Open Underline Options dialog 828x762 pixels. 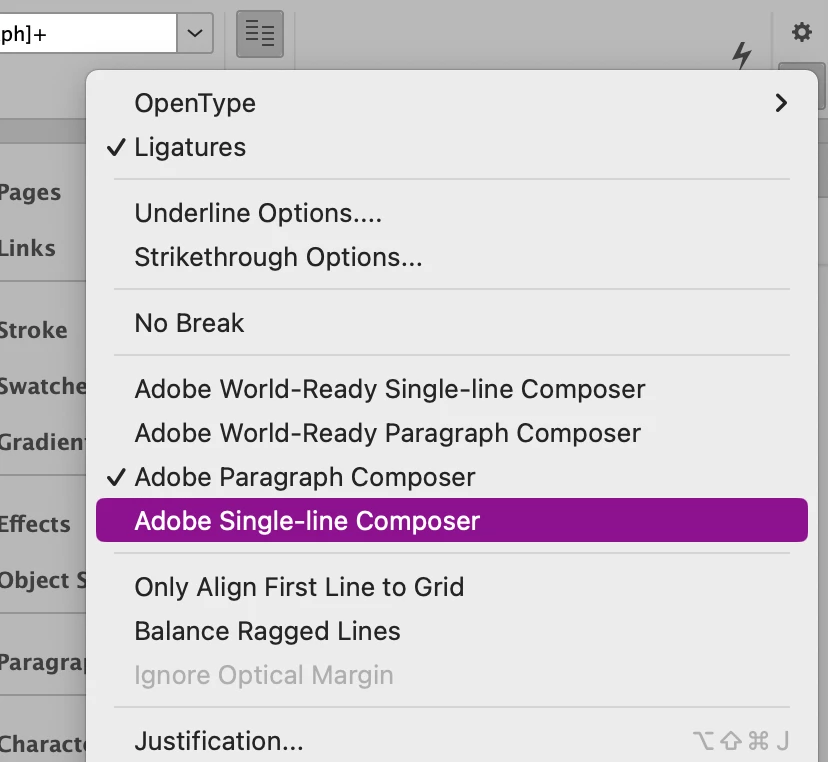(x=258, y=213)
